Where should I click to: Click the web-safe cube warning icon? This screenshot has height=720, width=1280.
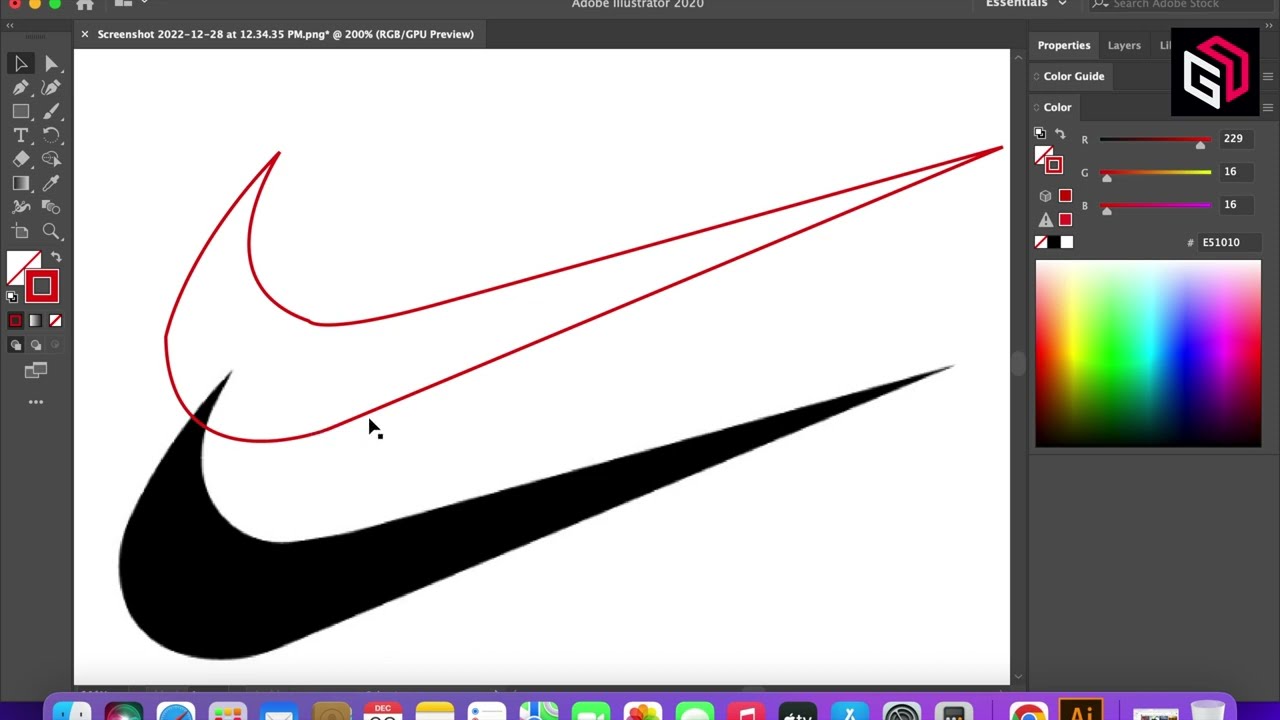pos(1046,196)
